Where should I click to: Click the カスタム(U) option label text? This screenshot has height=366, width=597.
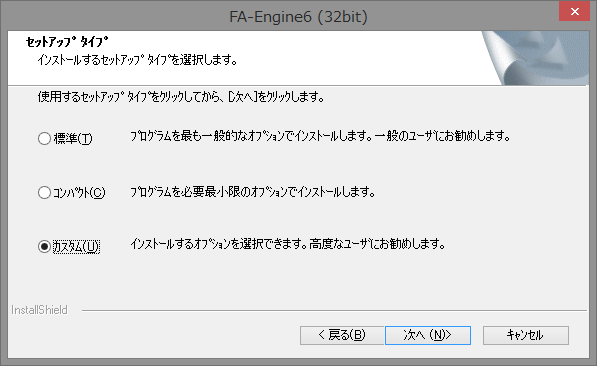76,247
